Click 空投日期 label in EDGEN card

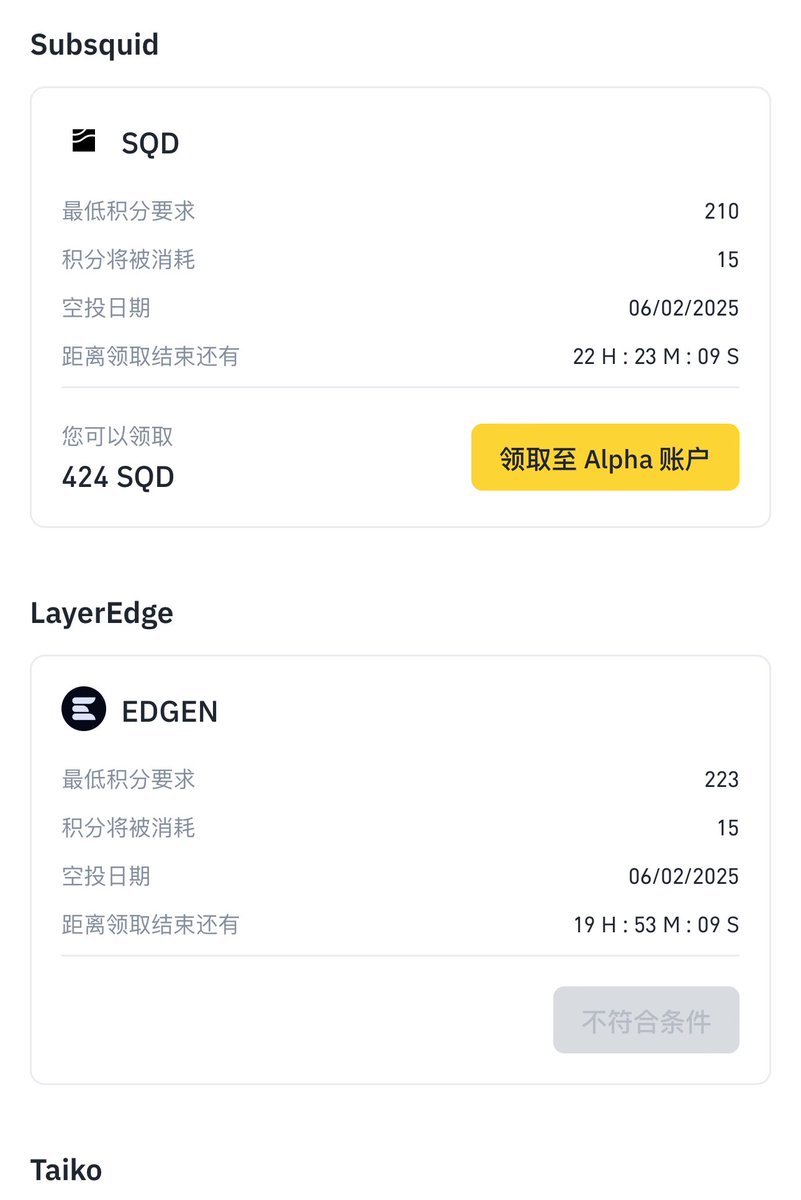click(106, 876)
